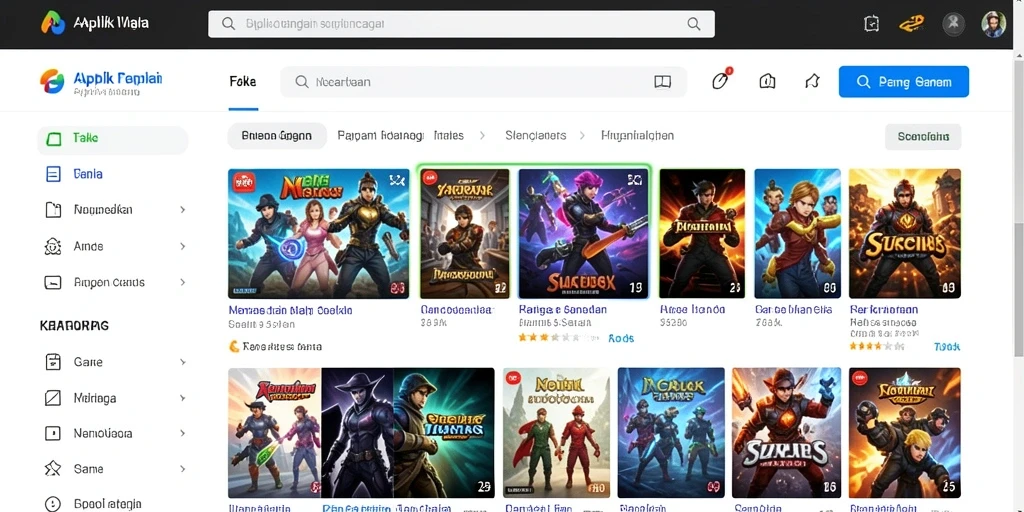Click the star icon beside Same
1024x512 pixels.
tap(53, 469)
